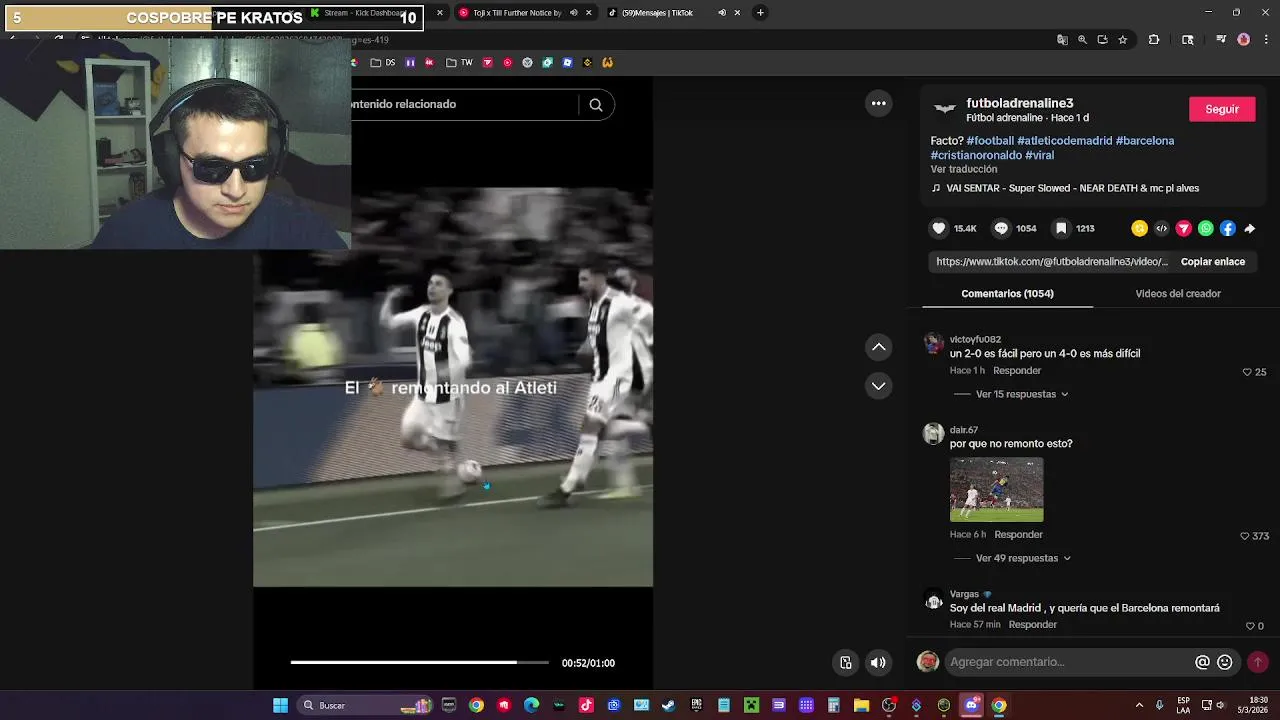
Task: Open the three-dot video options menu
Action: coord(878,103)
